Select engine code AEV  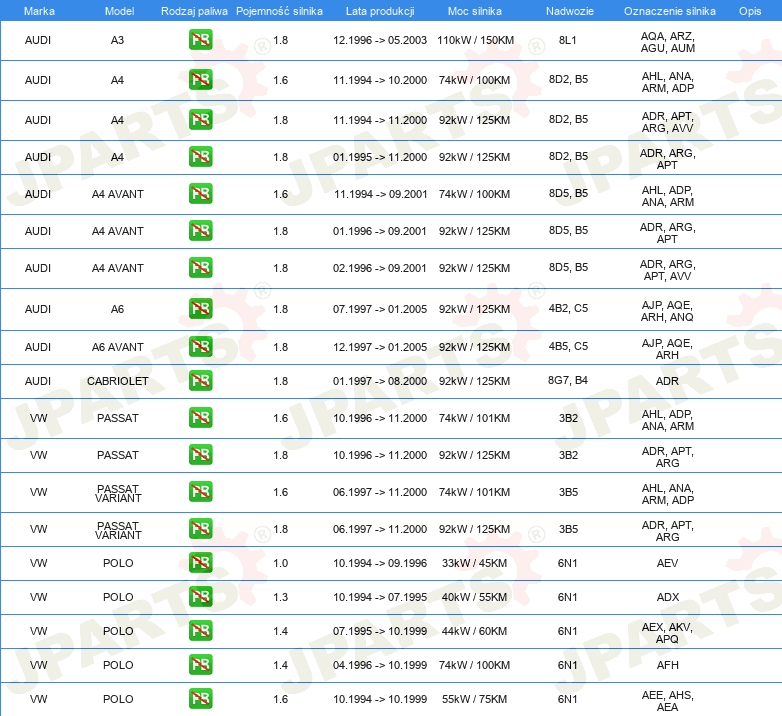coord(667,563)
